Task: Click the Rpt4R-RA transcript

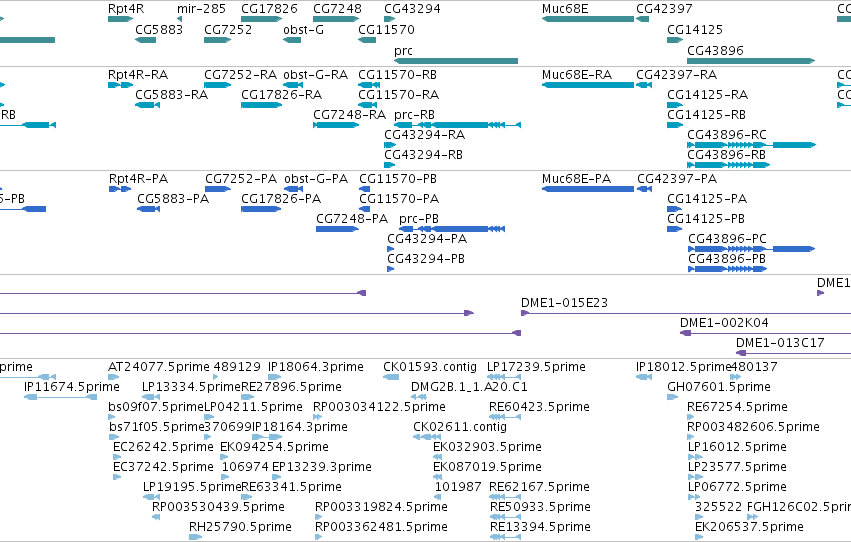Action: pos(120,85)
